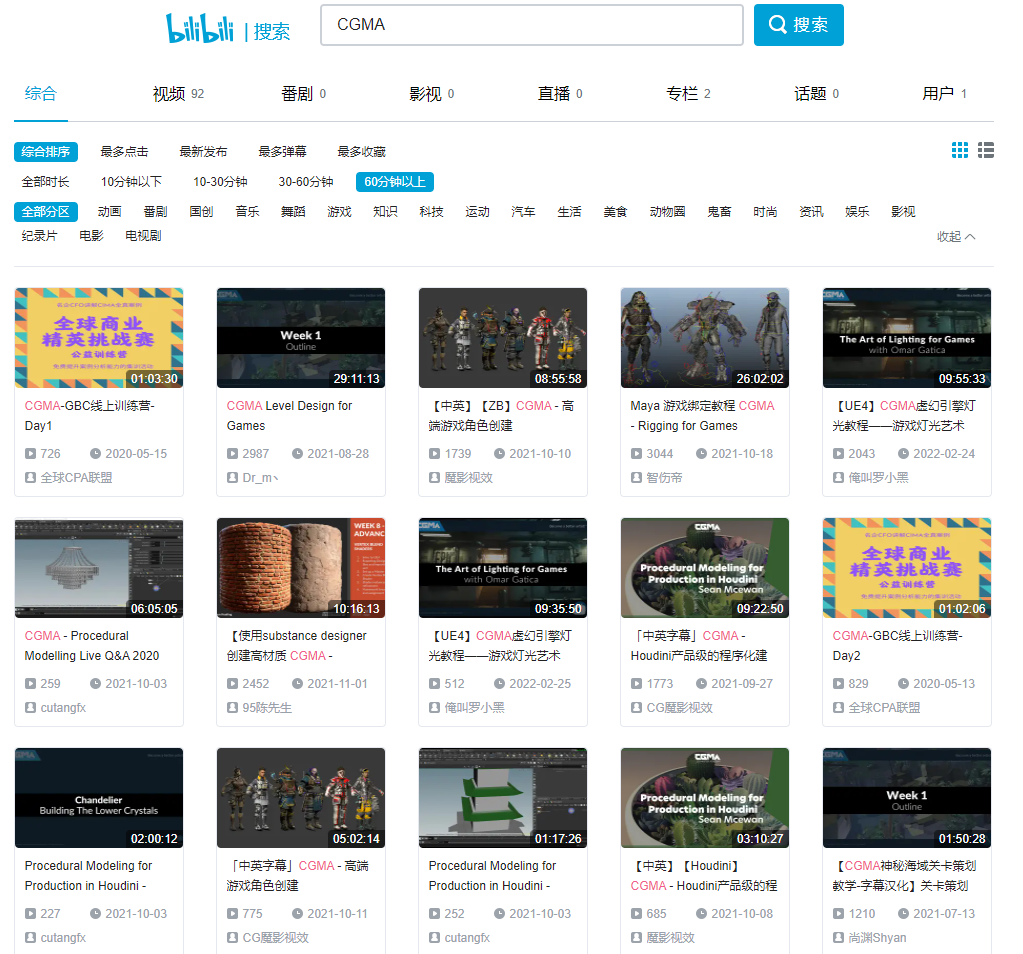
Task: Click clock icon beside 2021-09-27
Action: coord(701,684)
